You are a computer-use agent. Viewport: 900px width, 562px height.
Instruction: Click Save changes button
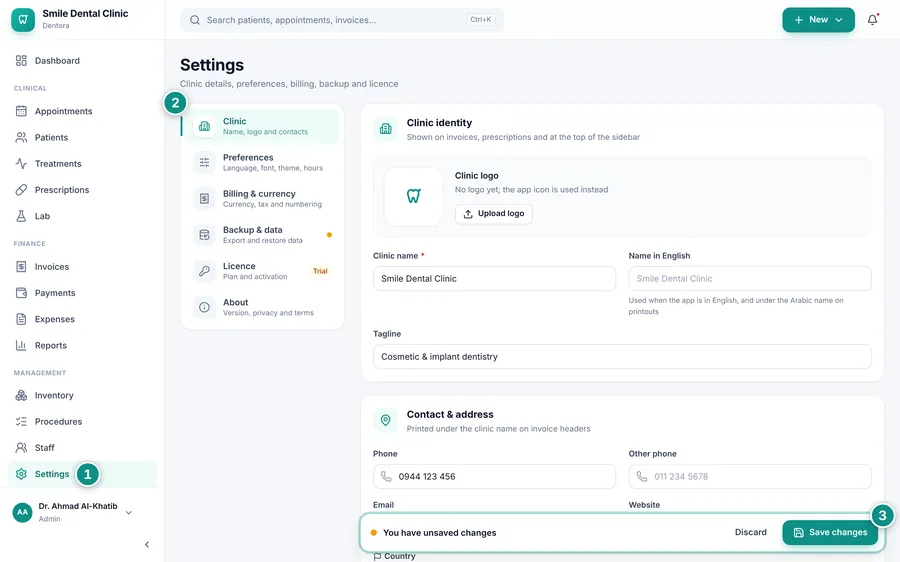[x=830, y=532]
